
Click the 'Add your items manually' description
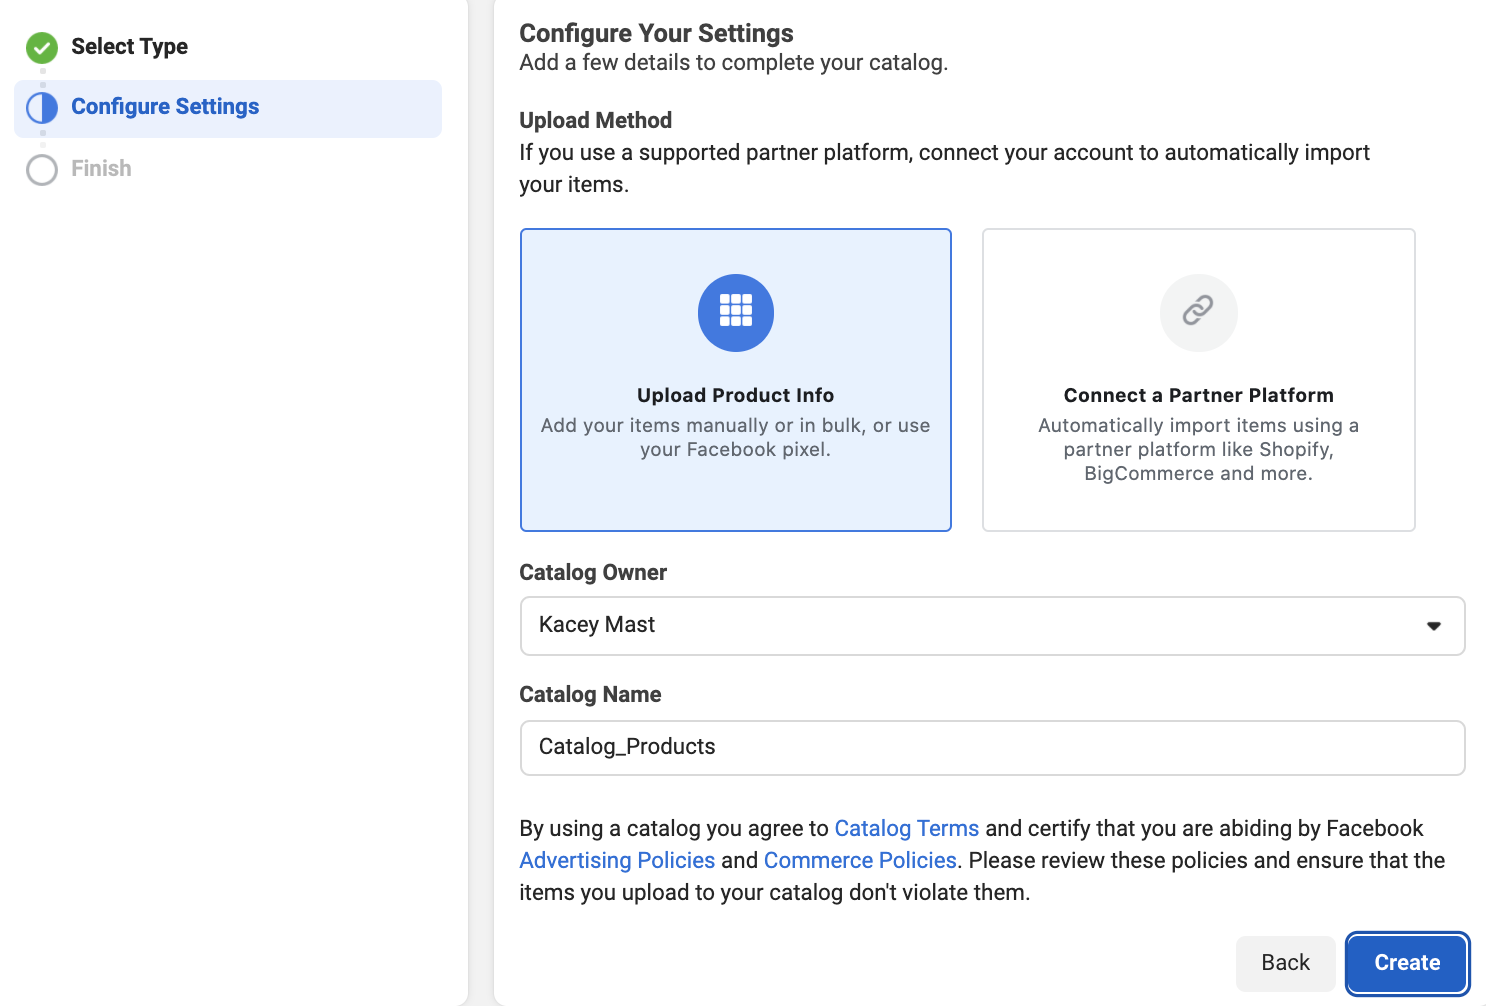(735, 437)
